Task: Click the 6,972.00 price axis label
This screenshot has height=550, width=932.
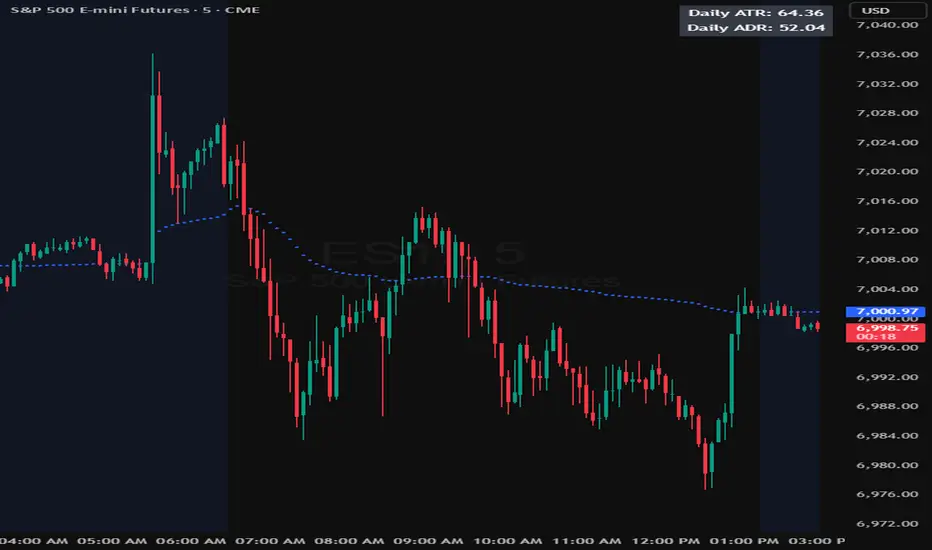Action: (x=887, y=523)
